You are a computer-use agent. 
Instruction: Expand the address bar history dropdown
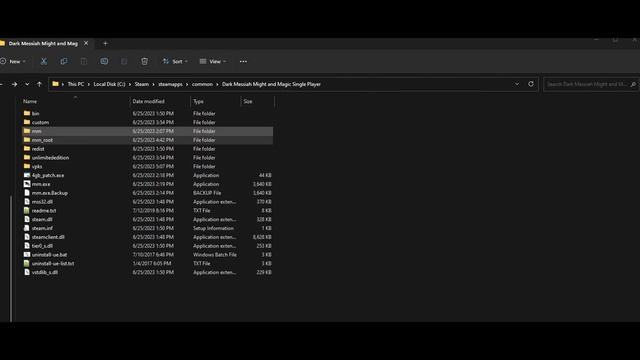[x=517, y=84]
